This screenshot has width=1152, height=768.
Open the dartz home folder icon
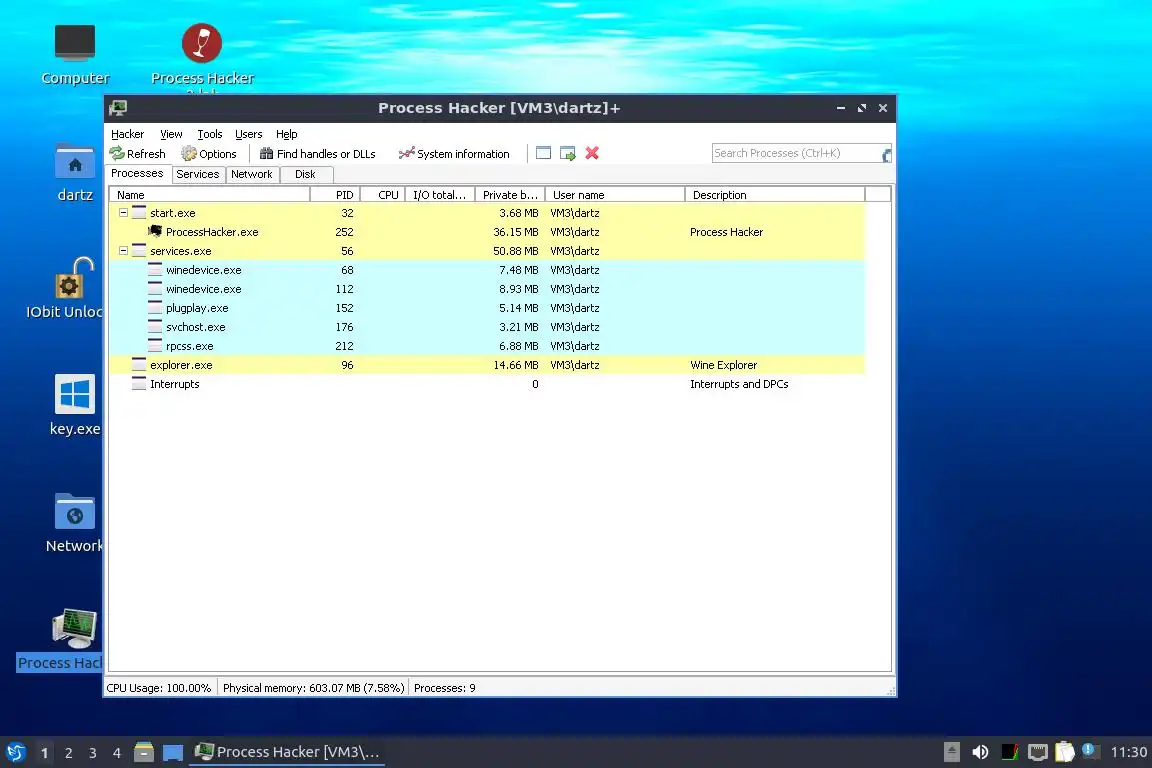(75, 173)
